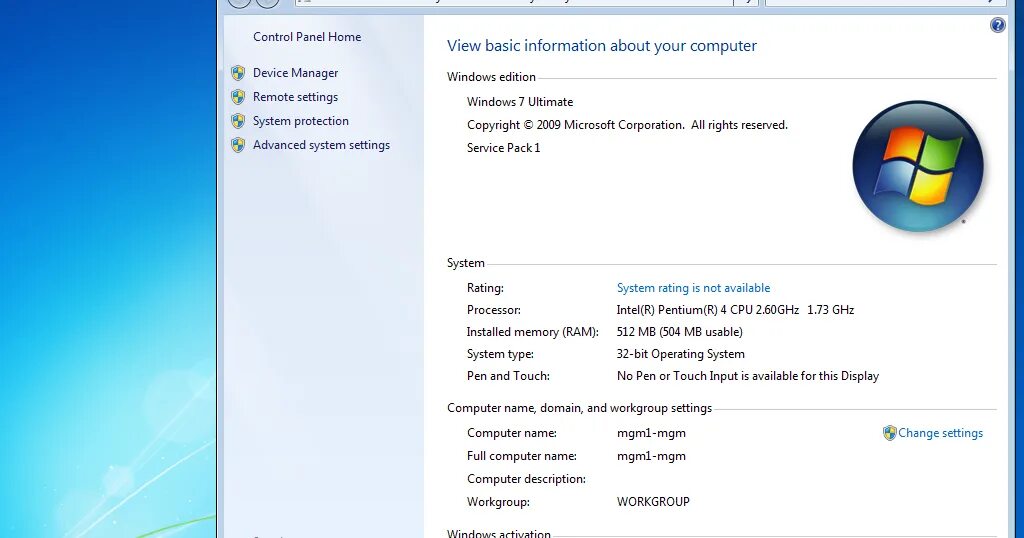Click the Computer name, domain, and workgroup settings heading
Image resolution: width=1024 pixels, height=538 pixels.
point(579,408)
